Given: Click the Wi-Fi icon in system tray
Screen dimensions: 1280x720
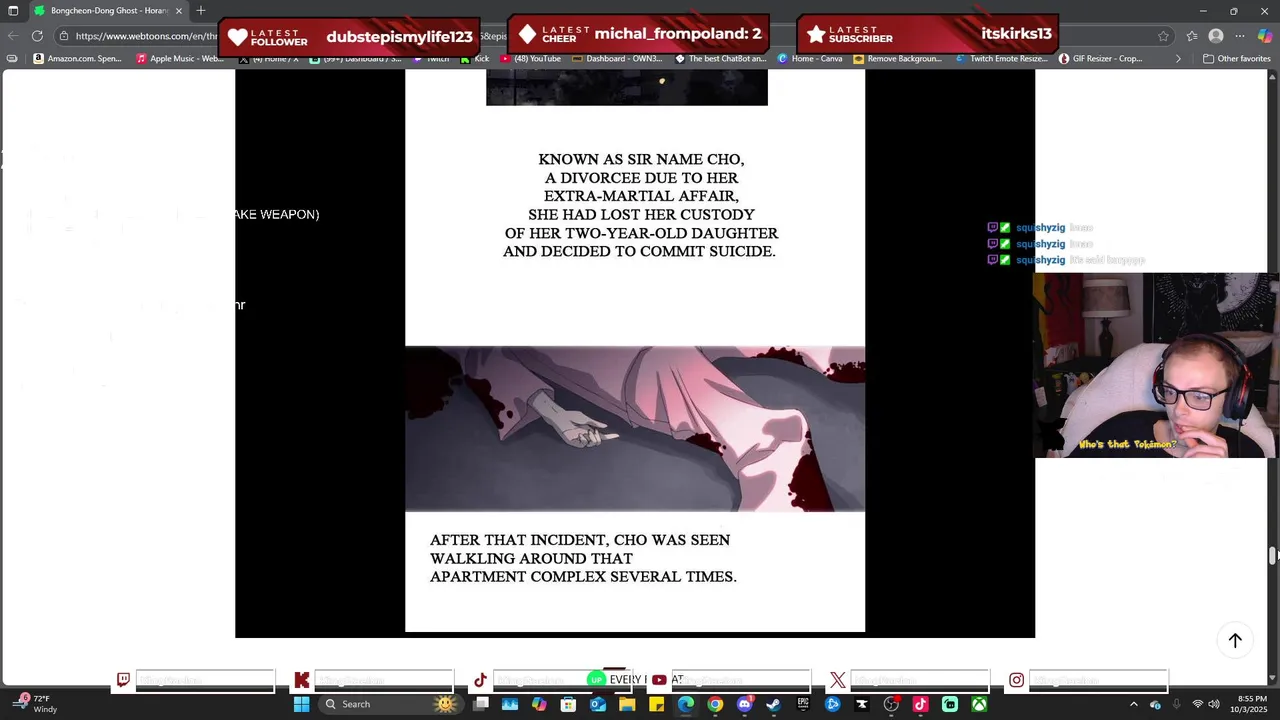Looking at the screenshot, I should (x=1198, y=704).
